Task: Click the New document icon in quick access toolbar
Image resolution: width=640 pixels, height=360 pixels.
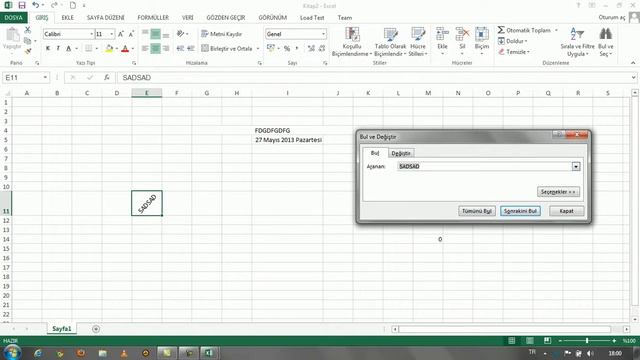Action: (x=73, y=5)
